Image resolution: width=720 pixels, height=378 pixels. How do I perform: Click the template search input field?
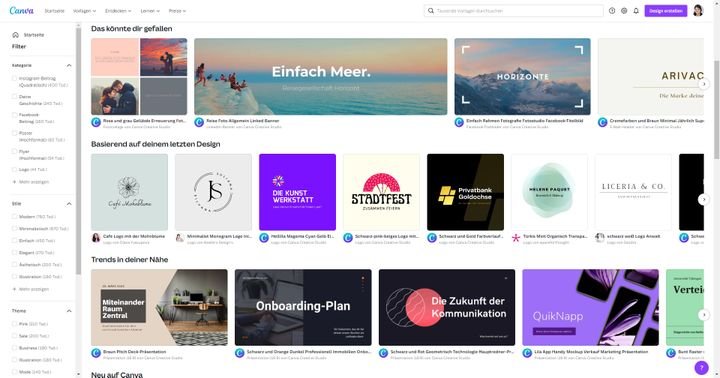pyautogui.click(x=513, y=11)
